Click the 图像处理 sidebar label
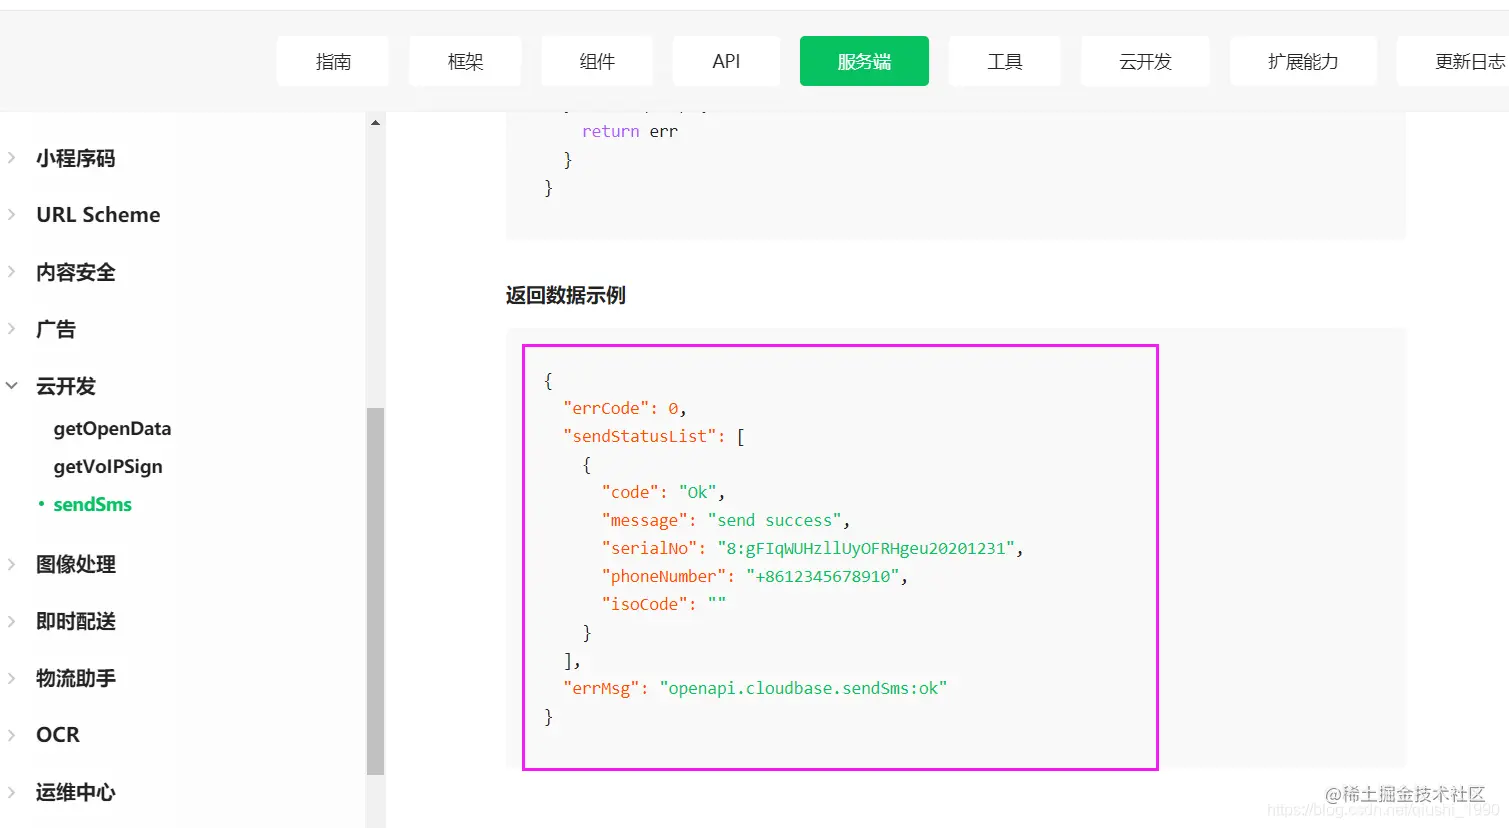The width and height of the screenshot is (1509, 828). coord(76,564)
